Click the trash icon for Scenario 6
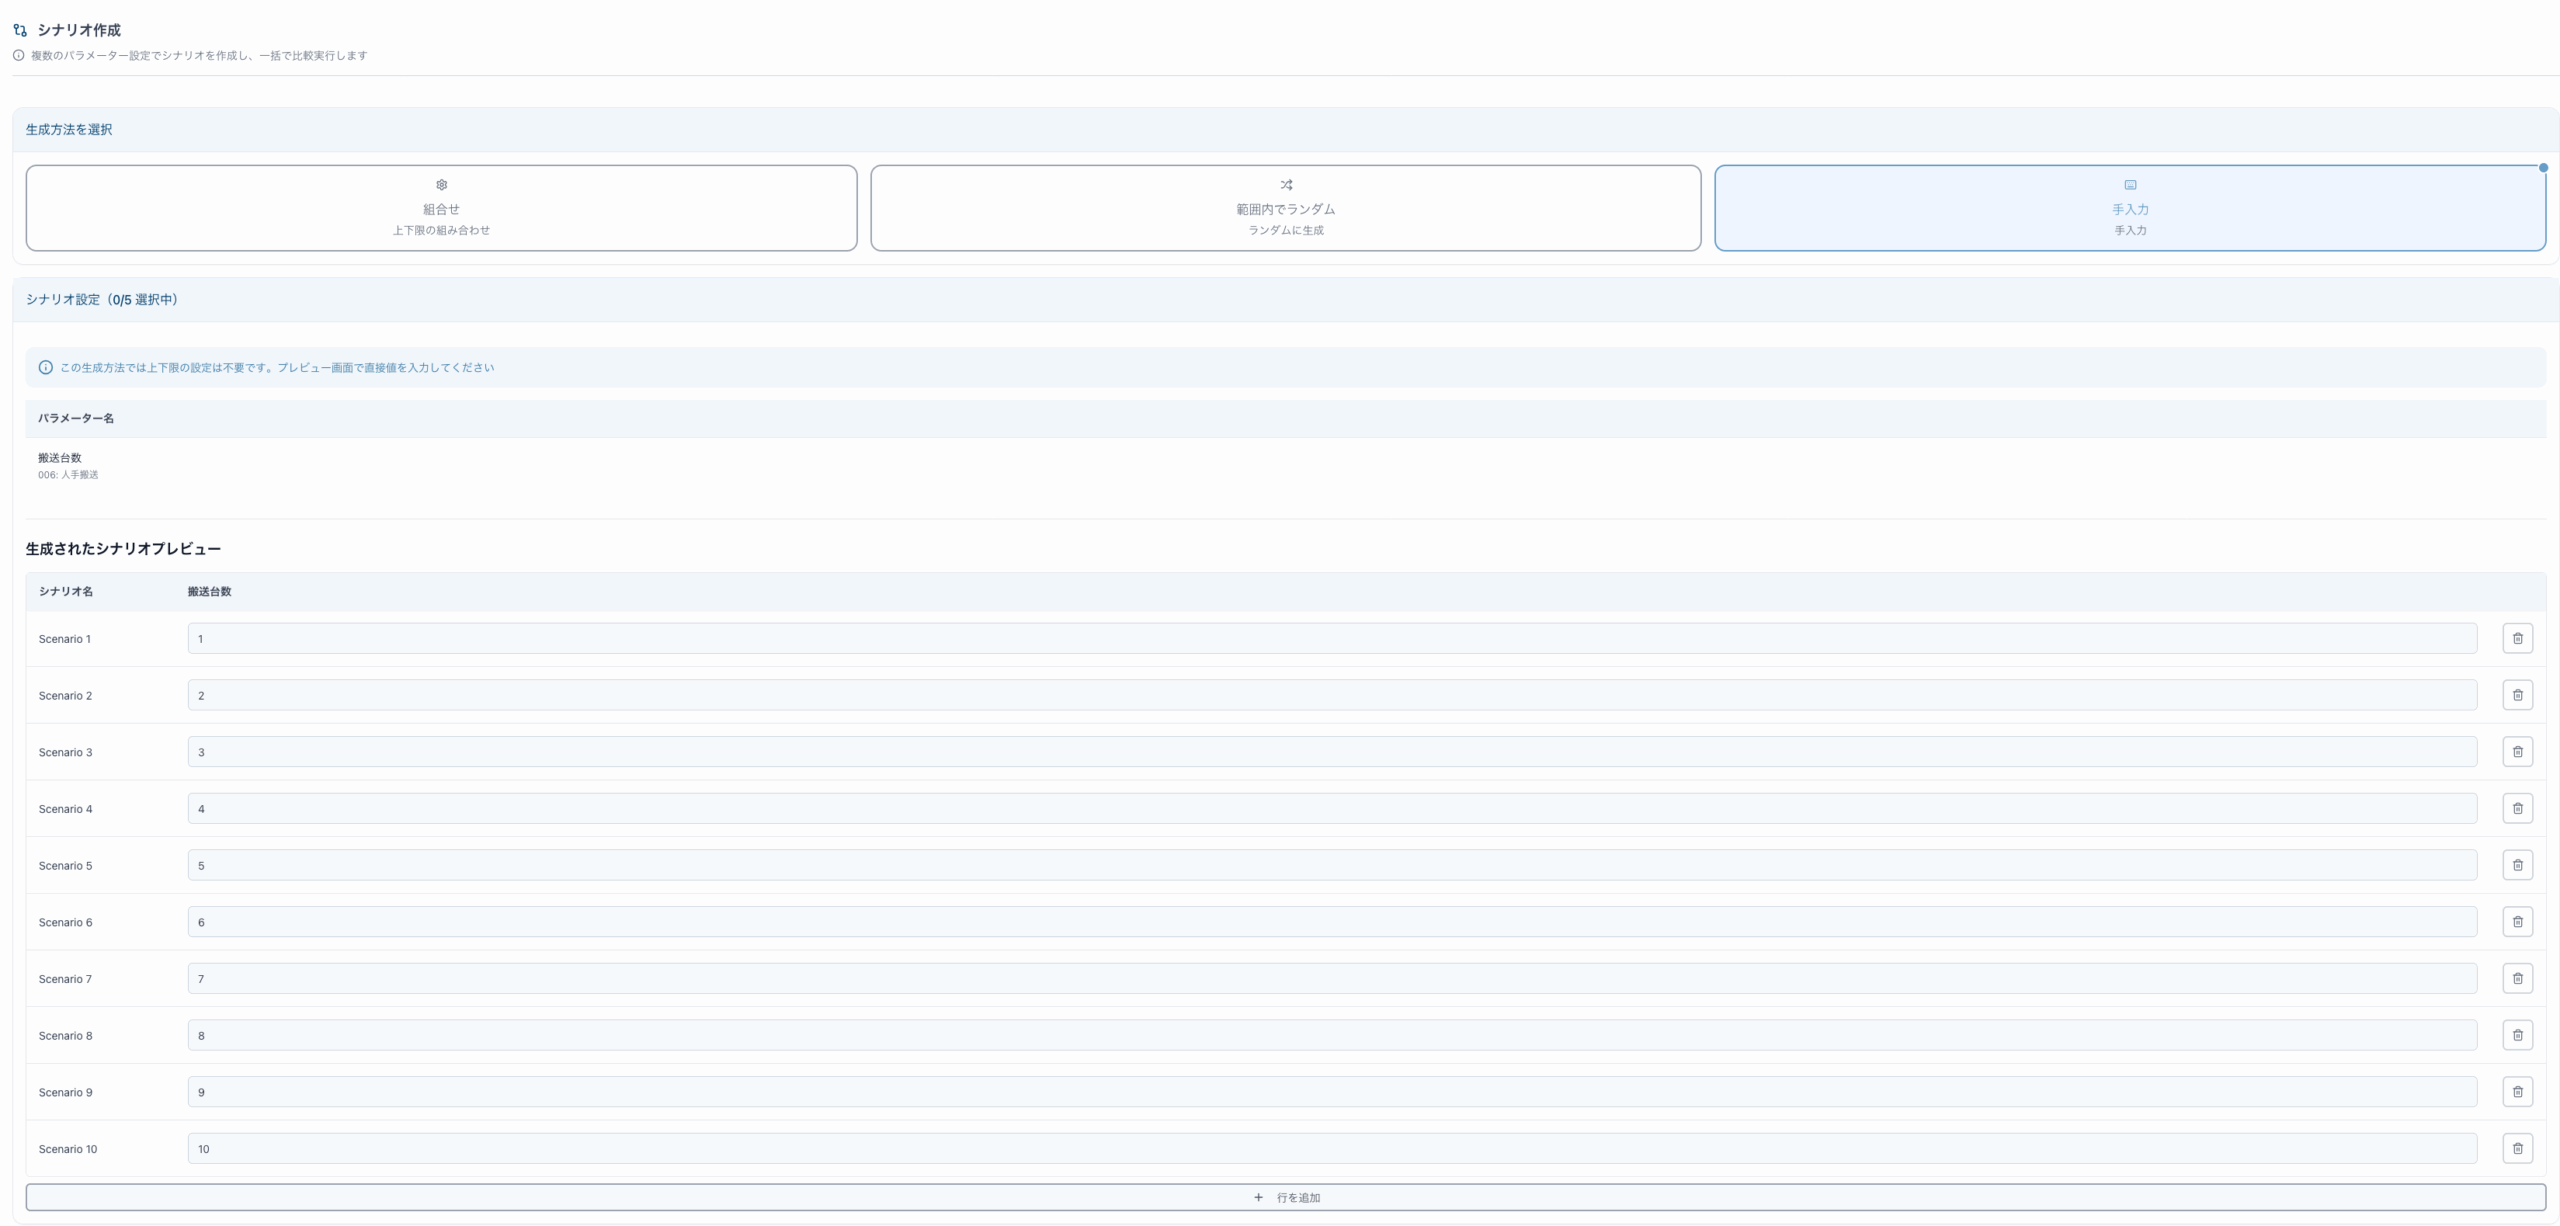 click(2517, 922)
